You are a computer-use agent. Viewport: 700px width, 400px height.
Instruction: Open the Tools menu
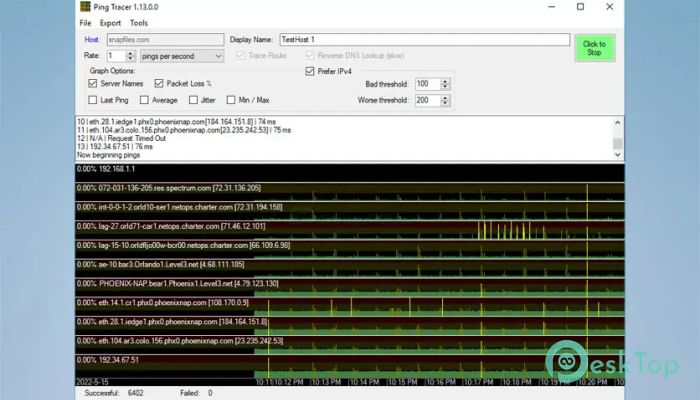tap(139, 23)
